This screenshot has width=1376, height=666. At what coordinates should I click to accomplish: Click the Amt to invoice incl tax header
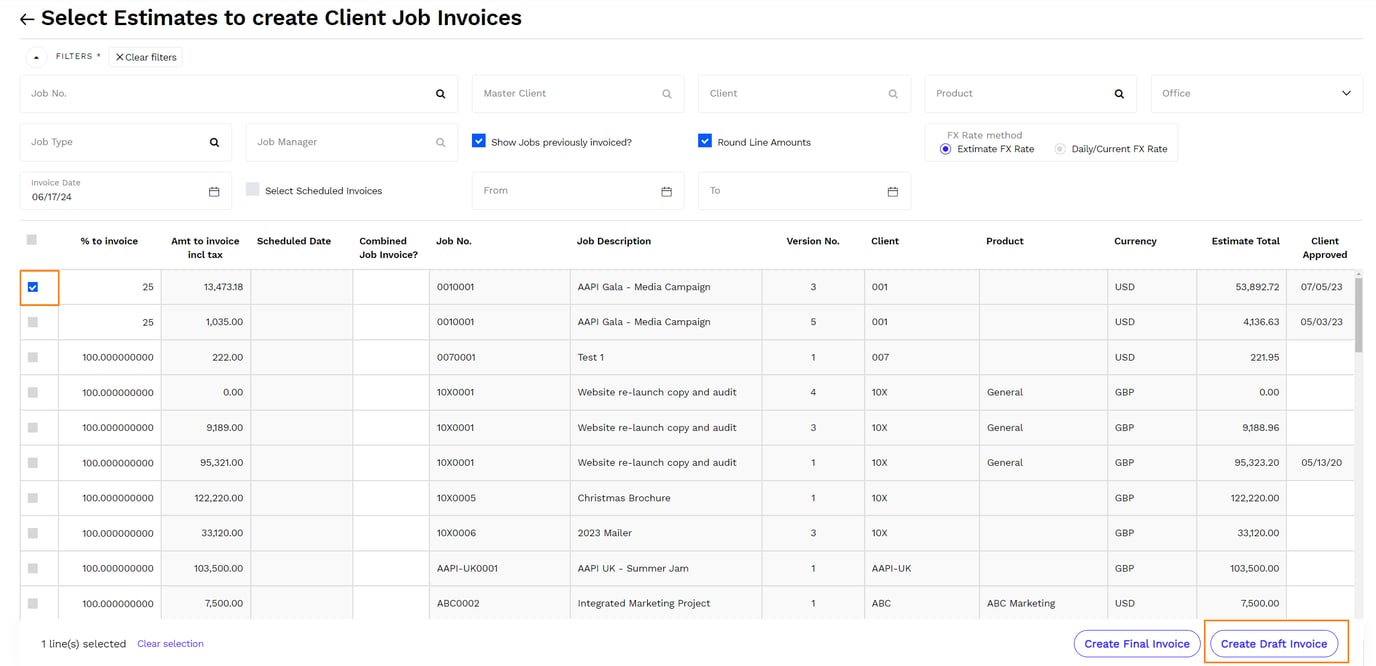coord(205,248)
